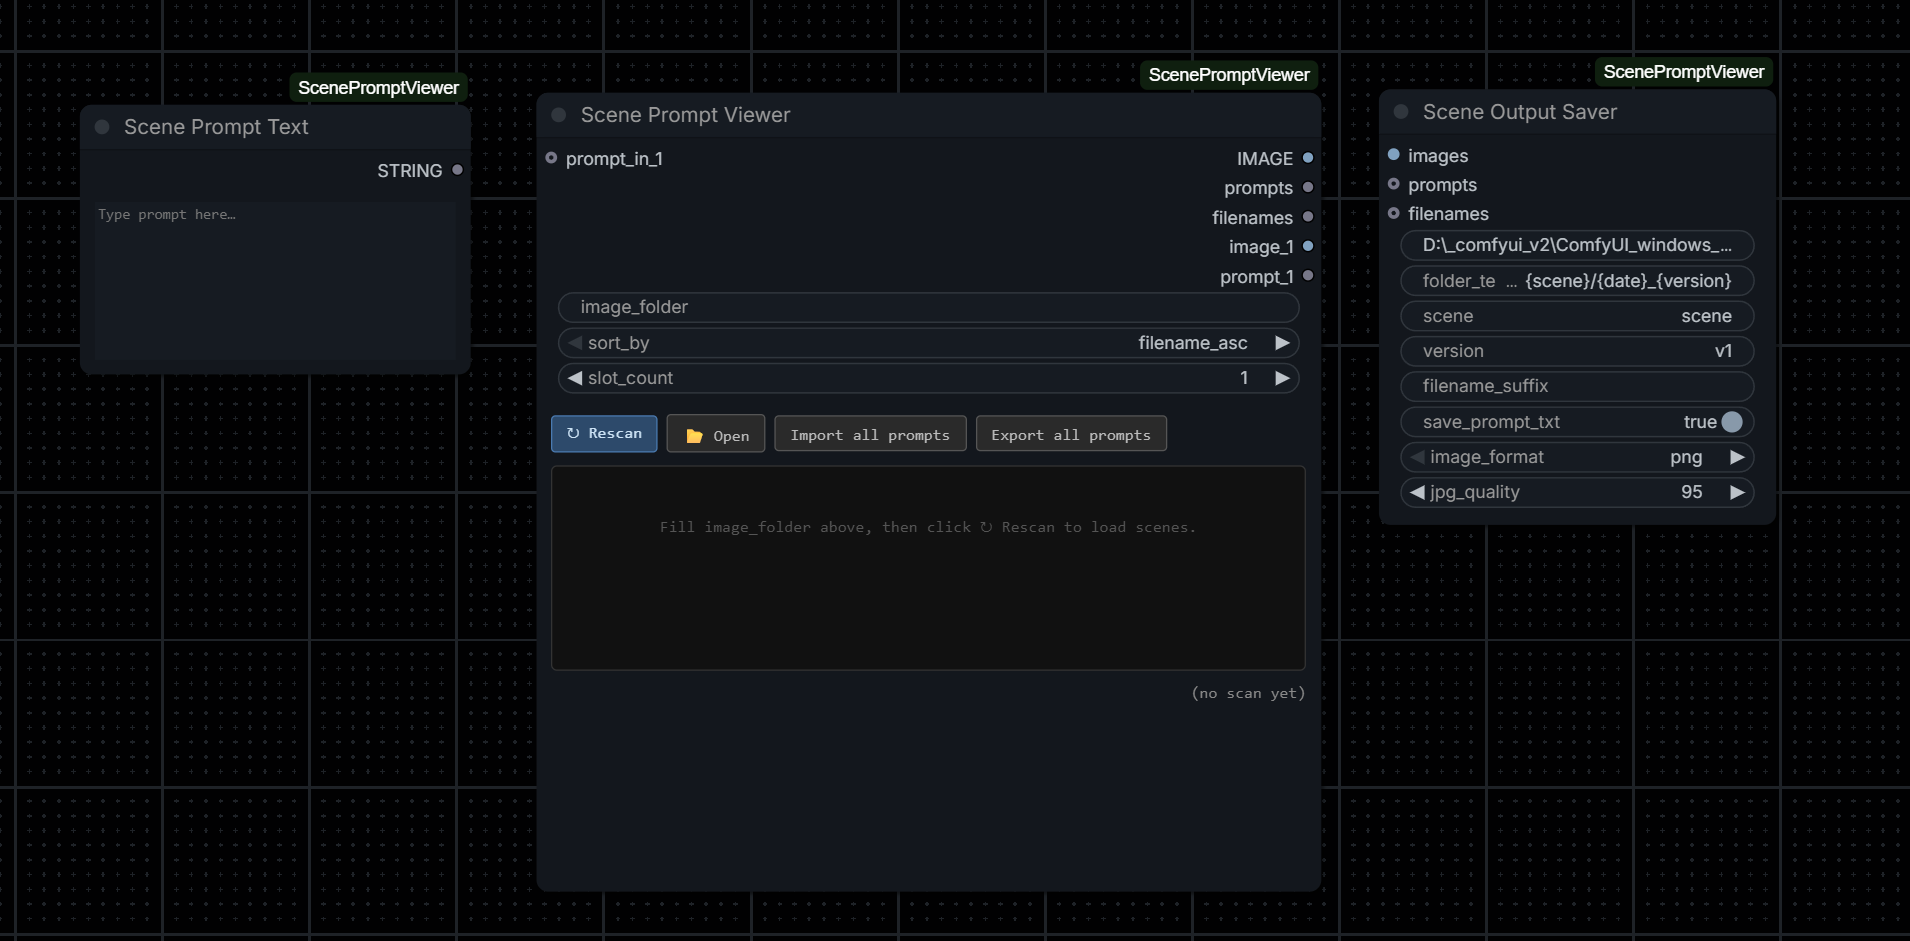Click the prompts input socket on Saver
This screenshot has width=1910, height=941.
(x=1393, y=184)
